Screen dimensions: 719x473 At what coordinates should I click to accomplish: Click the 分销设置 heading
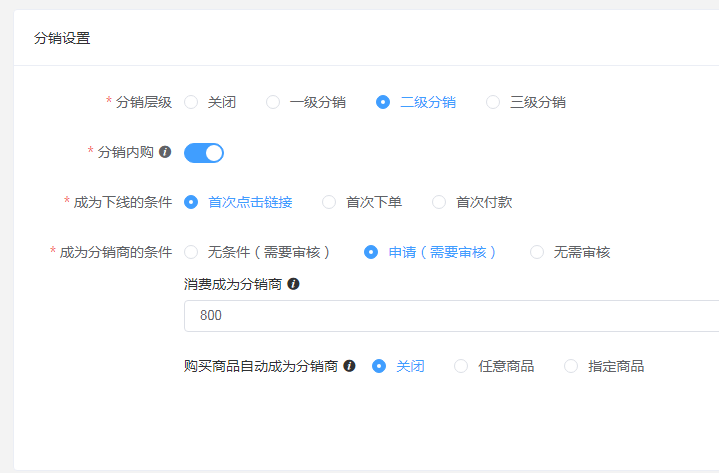(x=62, y=38)
